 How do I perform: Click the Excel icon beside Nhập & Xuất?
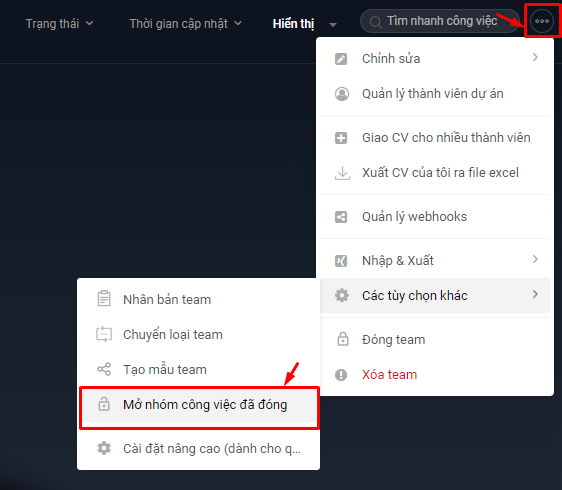(341, 261)
